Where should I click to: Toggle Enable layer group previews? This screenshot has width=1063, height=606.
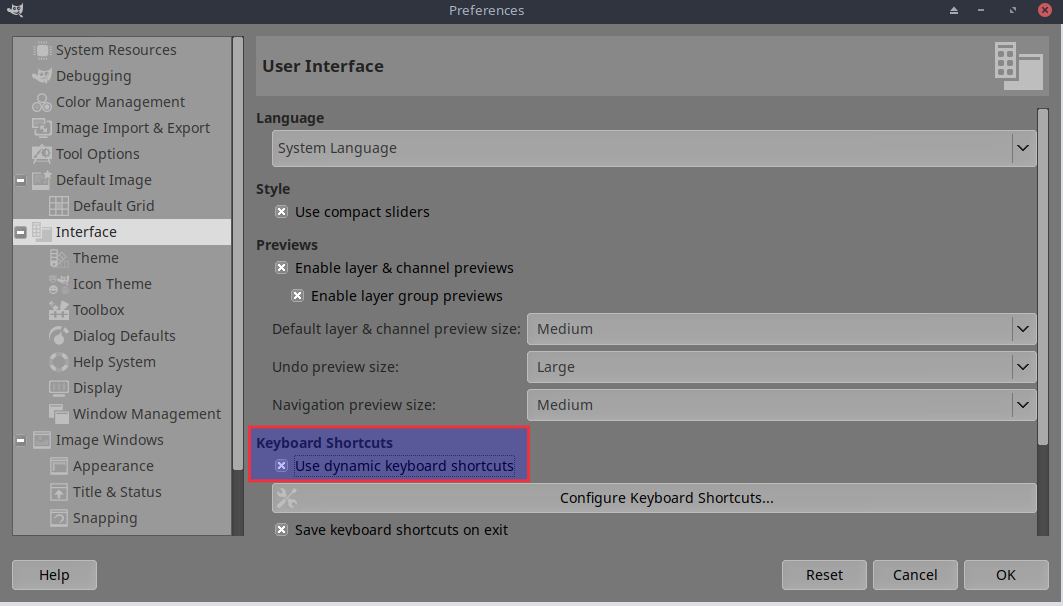298,296
